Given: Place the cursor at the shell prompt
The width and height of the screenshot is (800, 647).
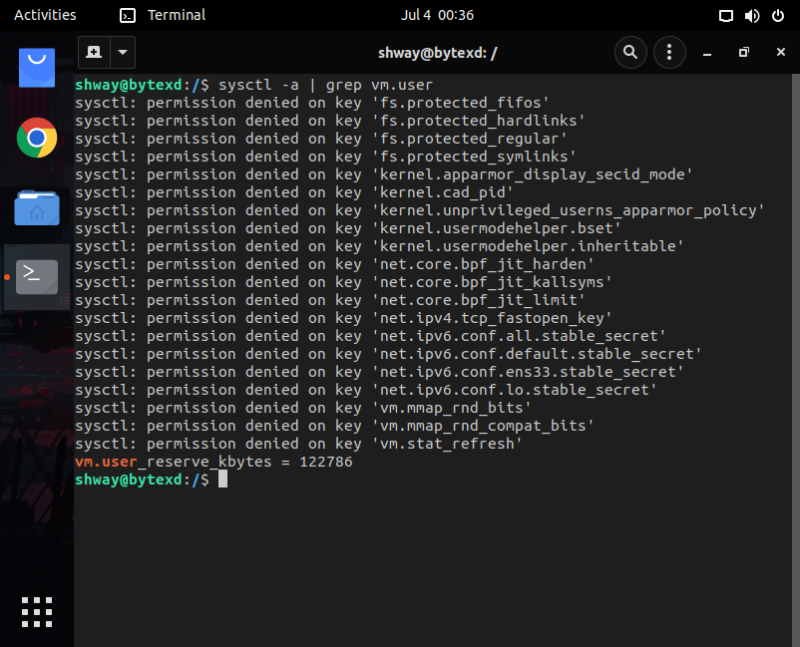Looking at the screenshot, I should tap(222, 479).
